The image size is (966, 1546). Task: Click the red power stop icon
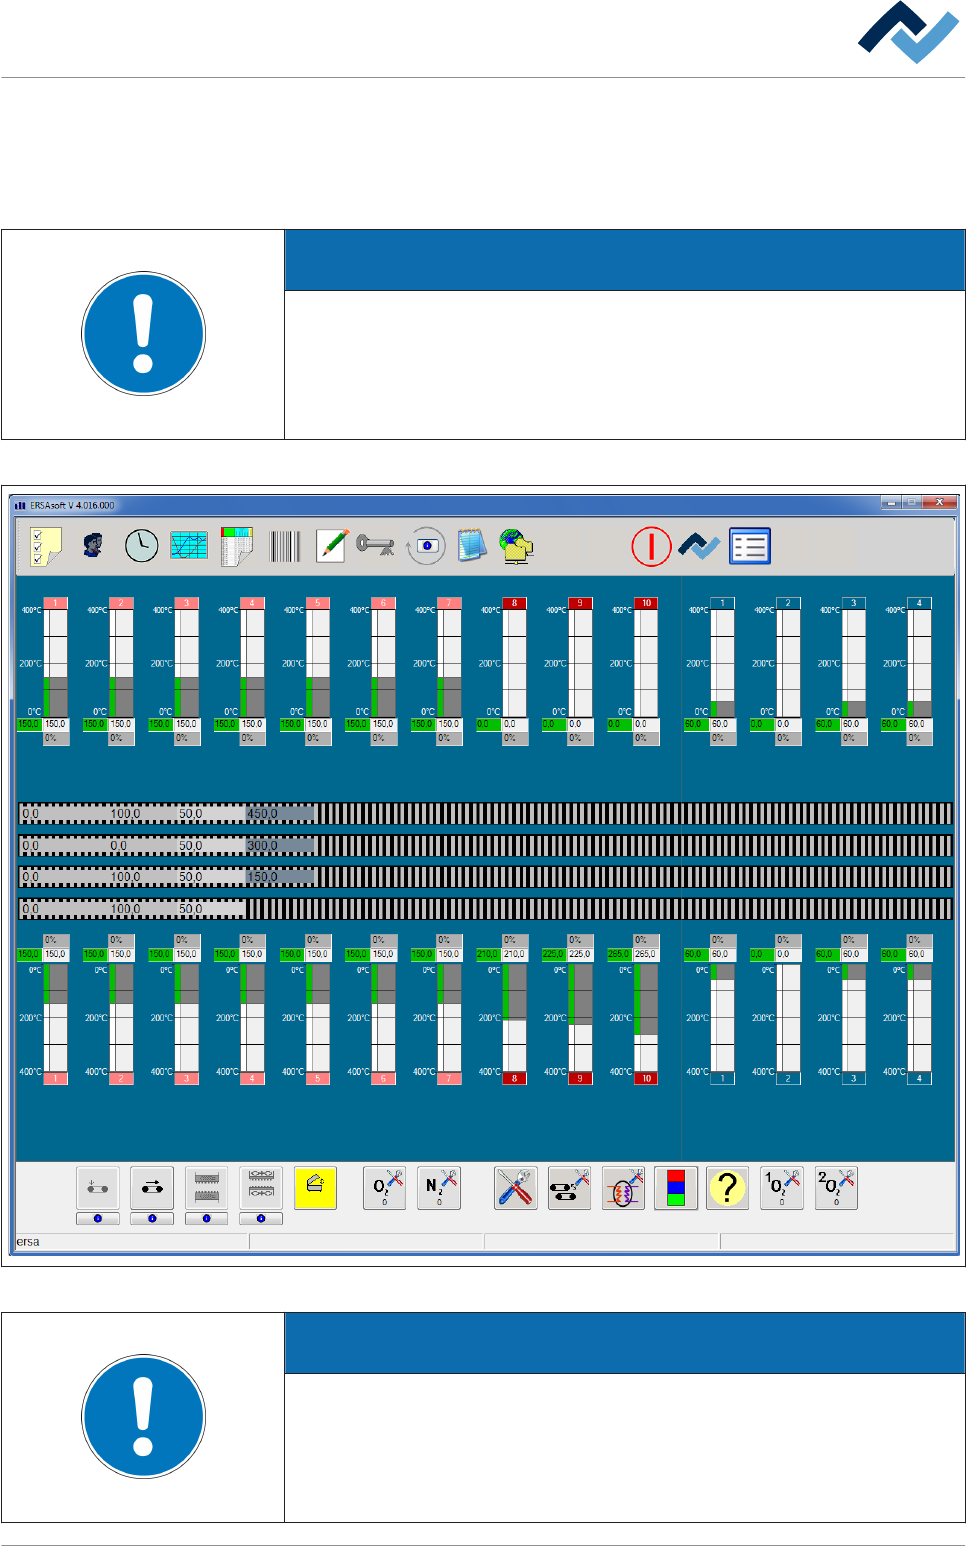[651, 546]
